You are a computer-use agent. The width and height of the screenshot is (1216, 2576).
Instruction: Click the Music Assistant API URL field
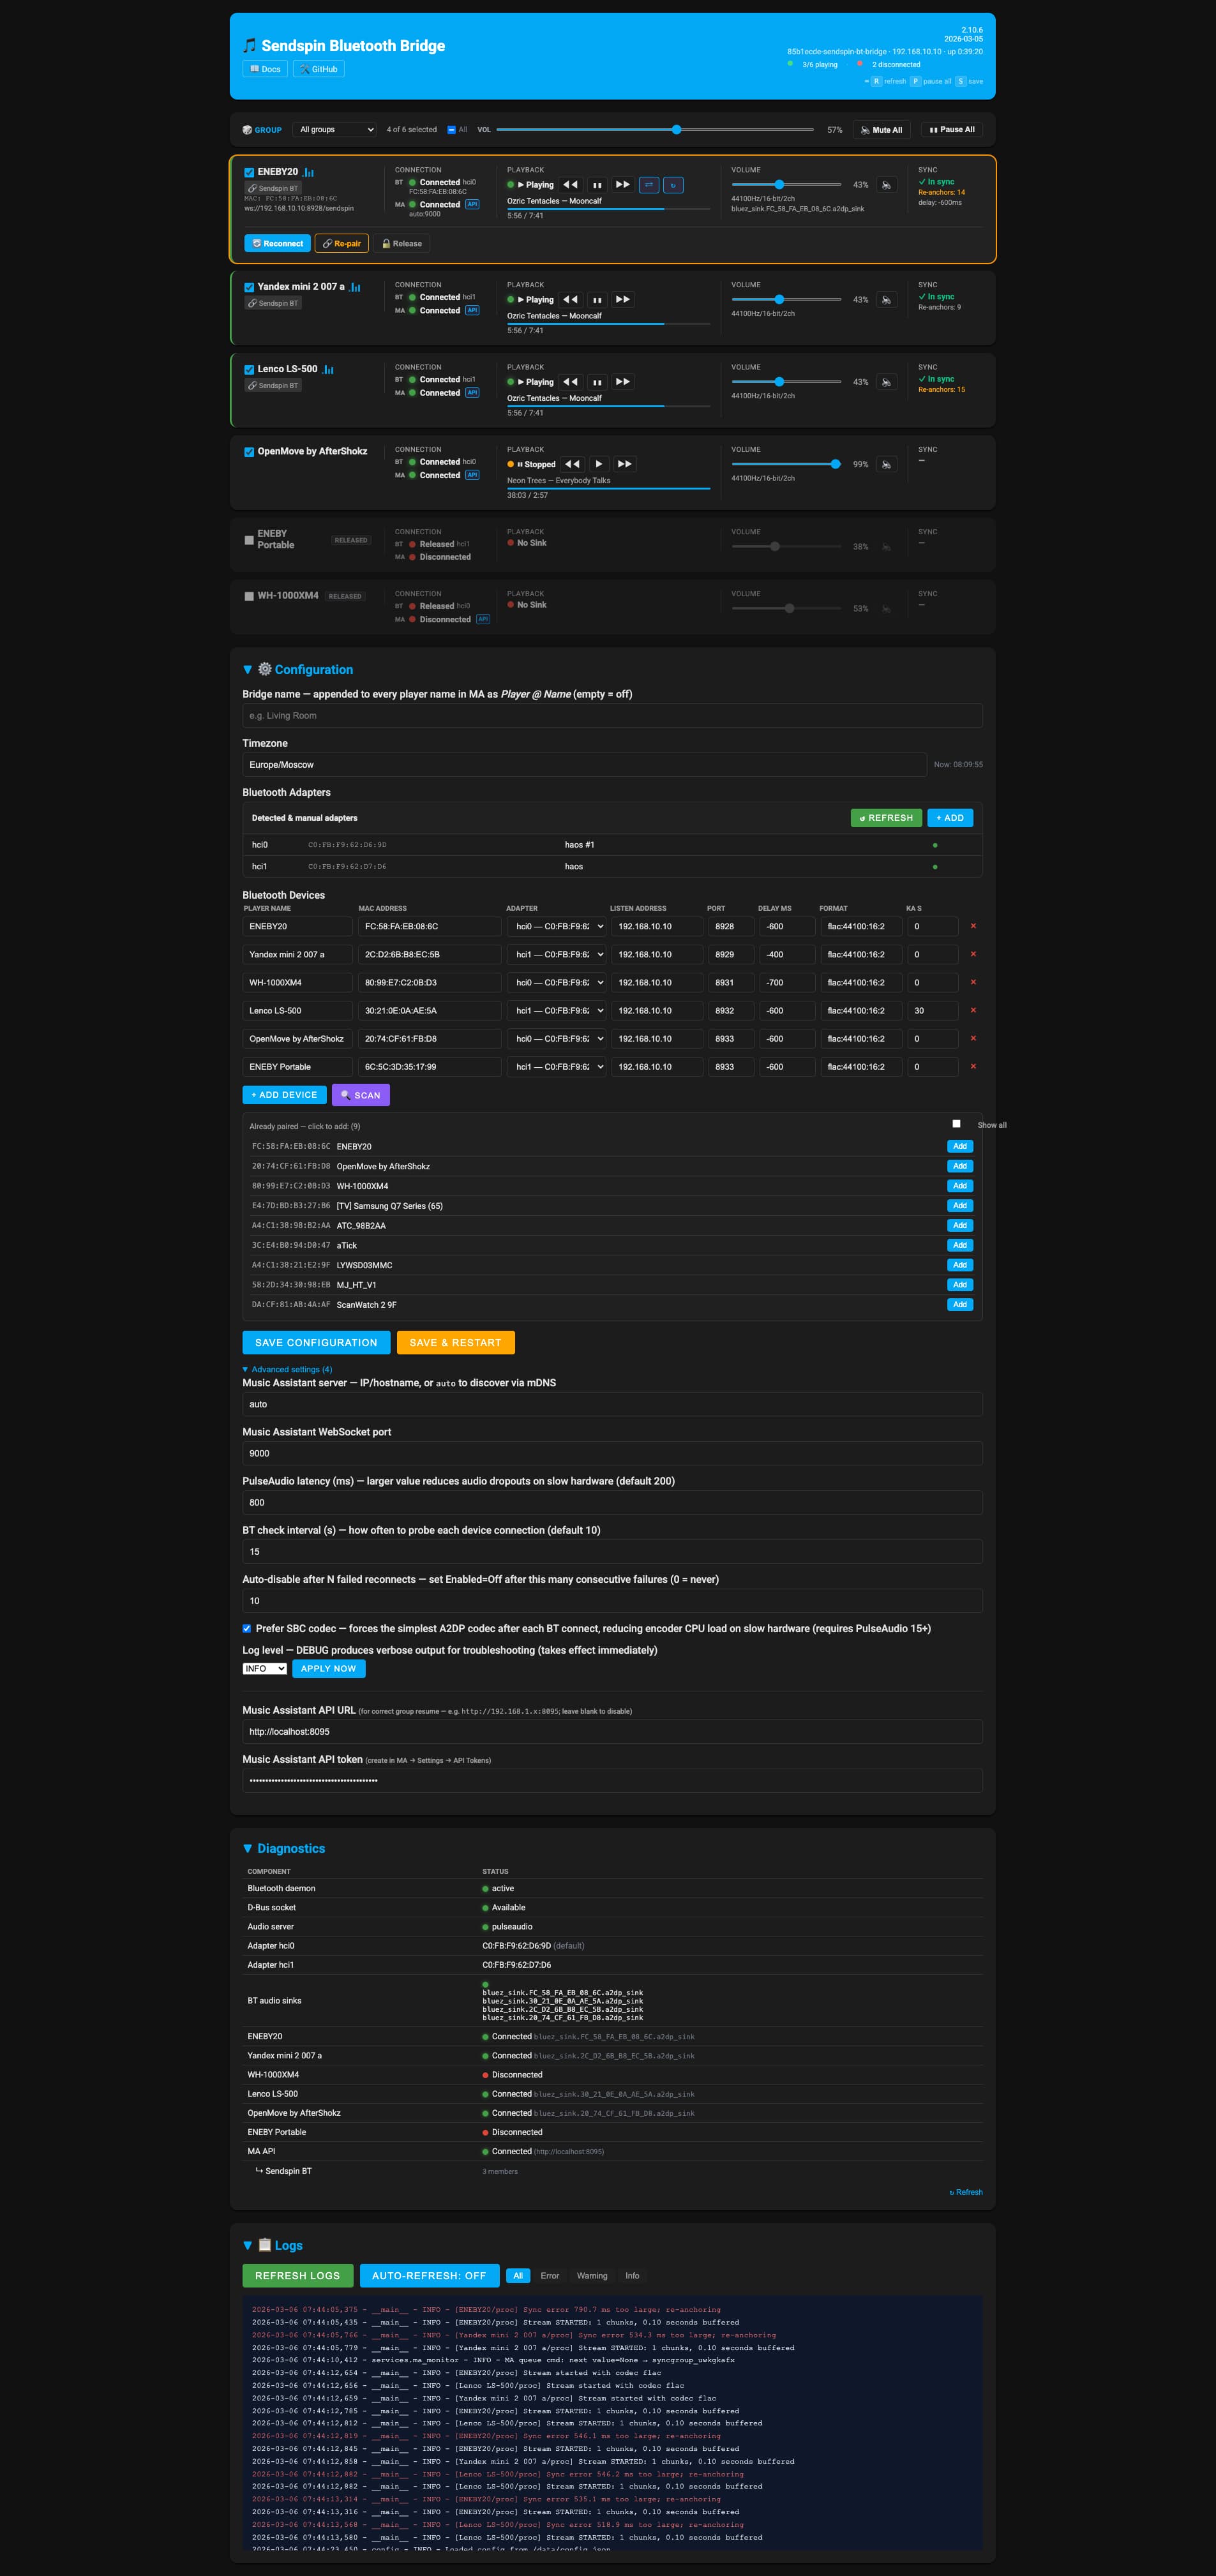click(x=612, y=1731)
